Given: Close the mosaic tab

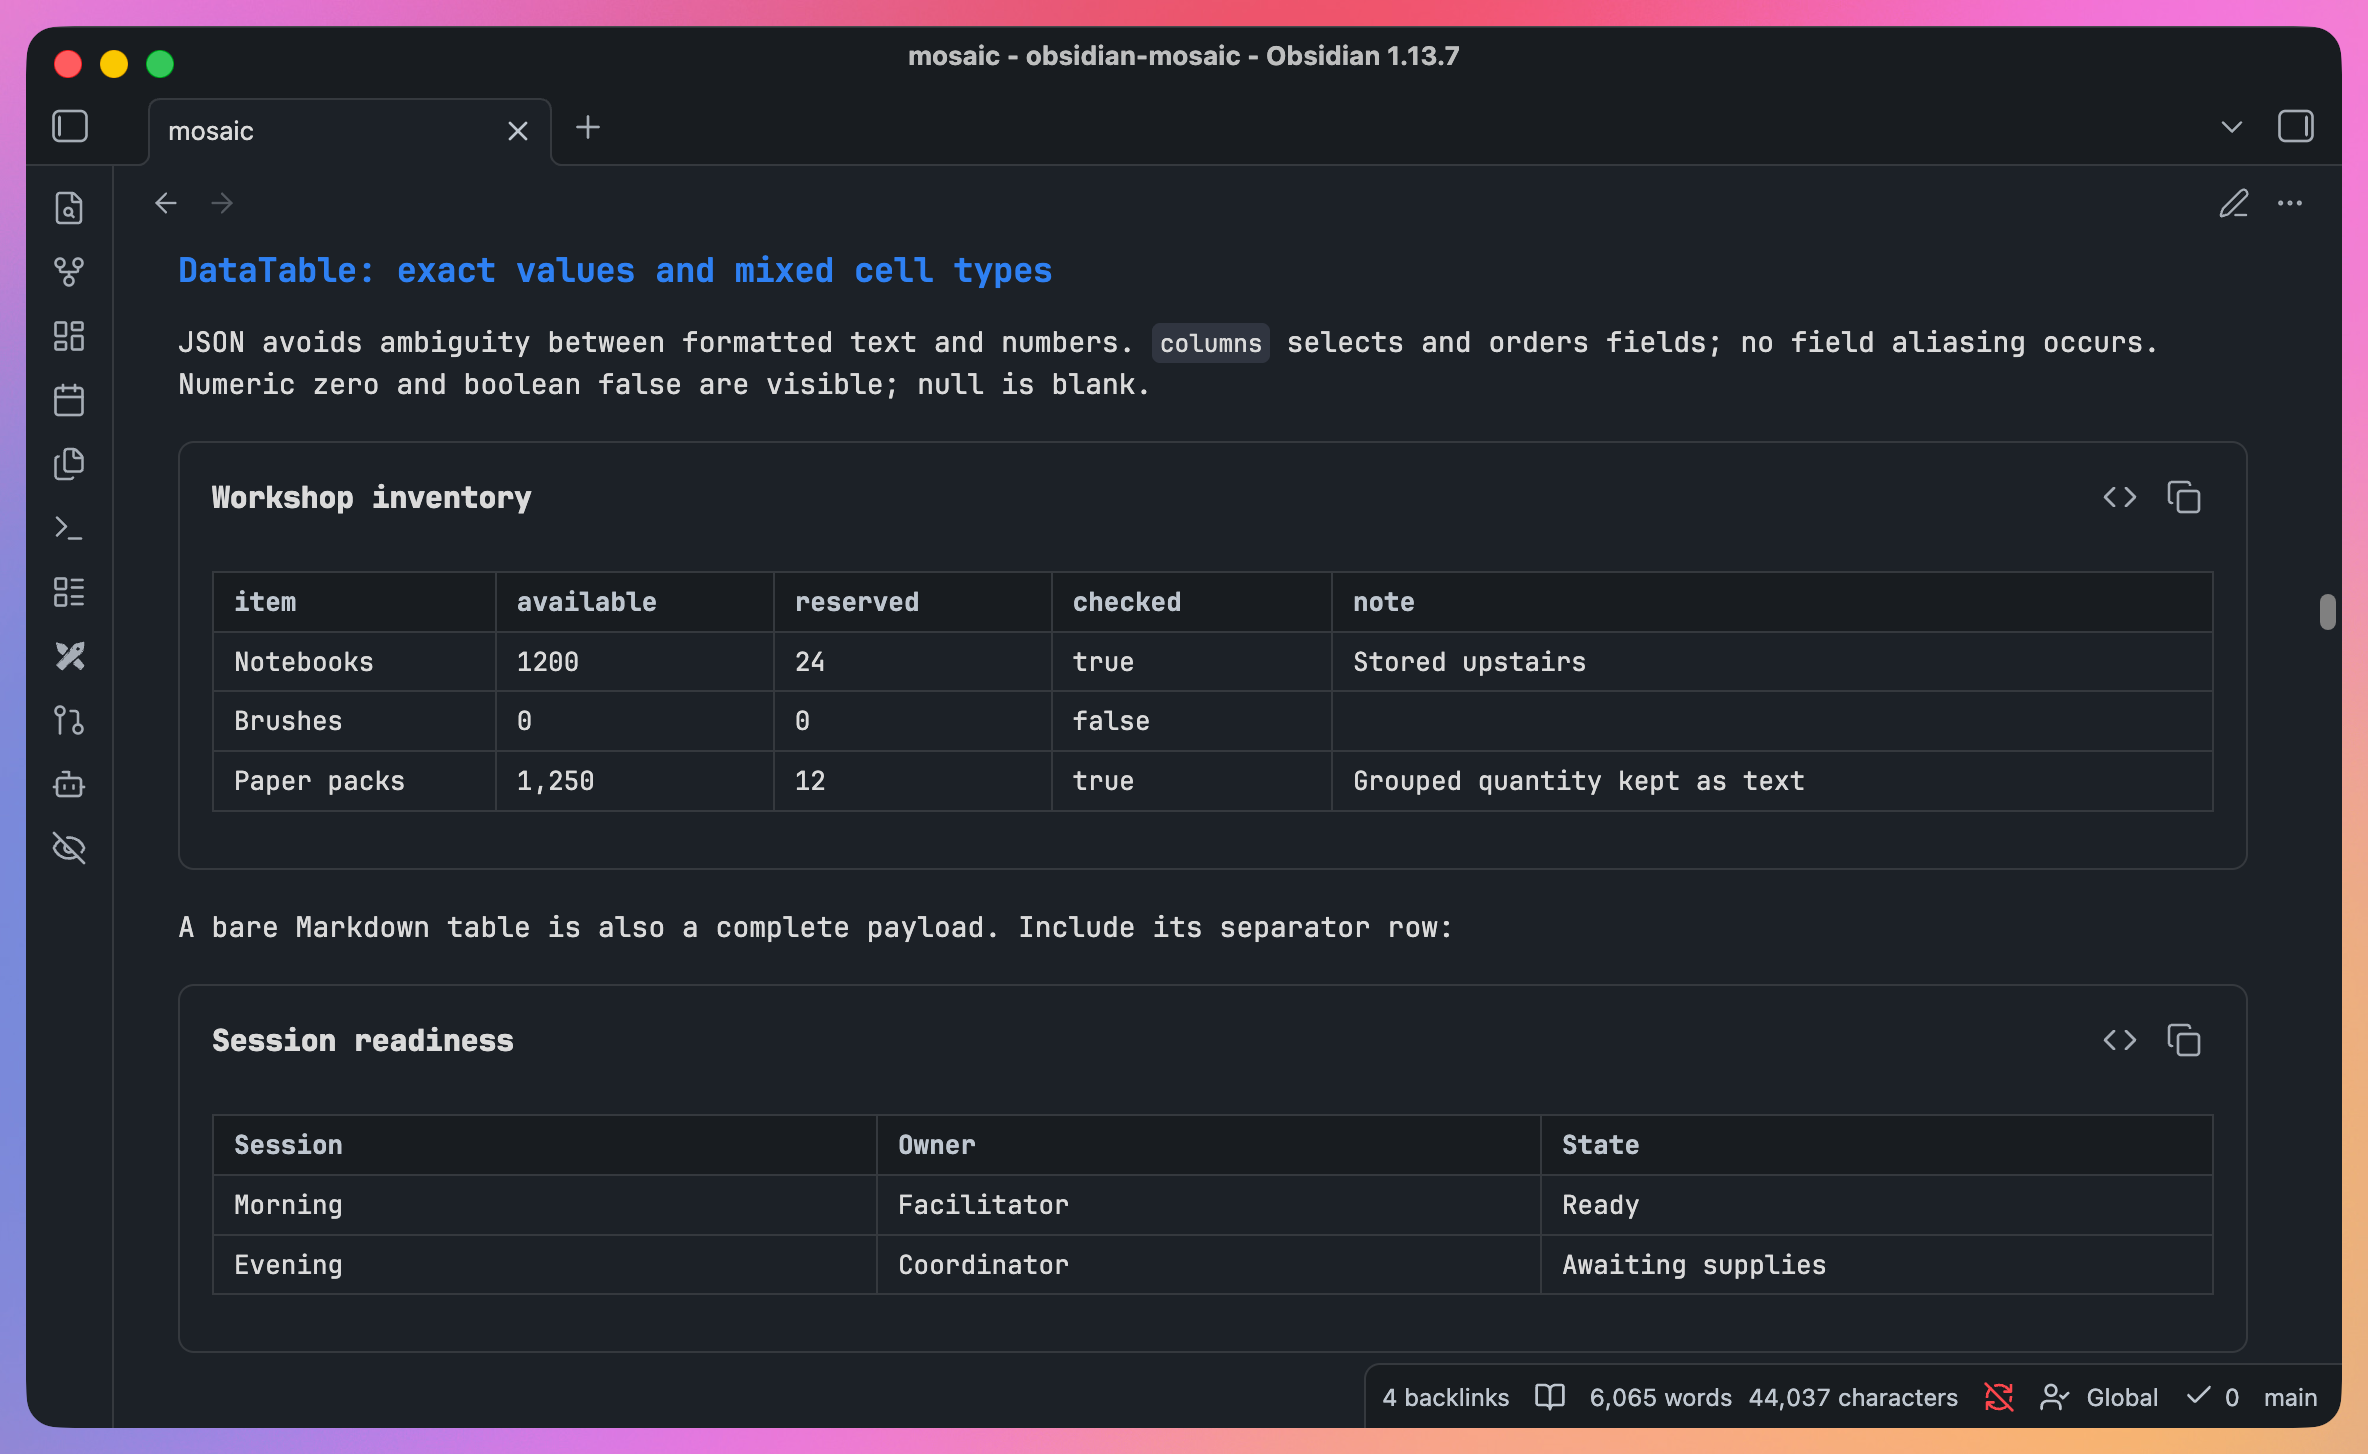Looking at the screenshot, I should pyautogui.click(x=517, y=131).
